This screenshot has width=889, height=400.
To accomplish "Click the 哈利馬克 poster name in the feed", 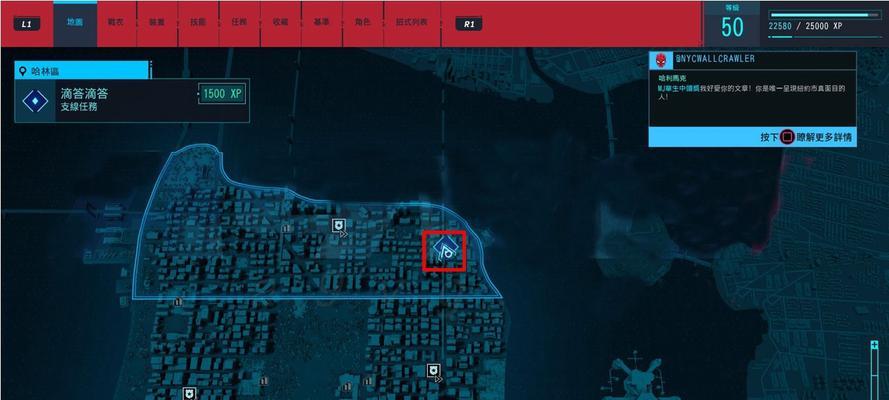I will [x=671, y=78].
